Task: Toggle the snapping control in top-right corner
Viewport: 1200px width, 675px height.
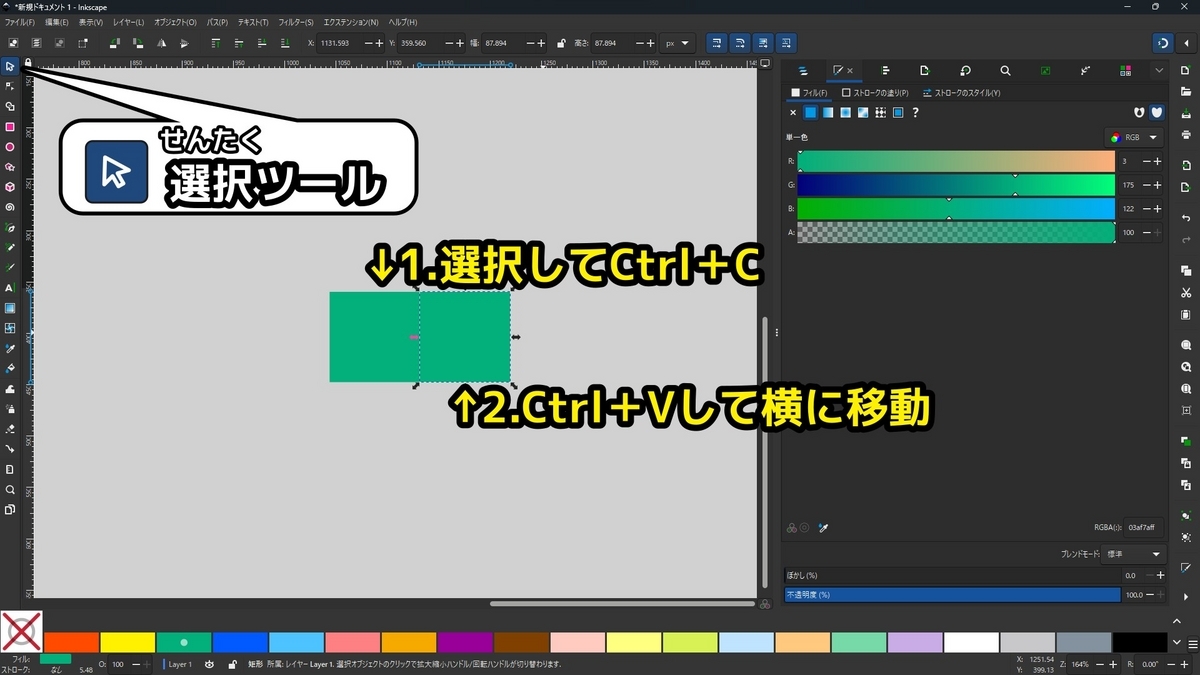Action: pos(1163,43)
